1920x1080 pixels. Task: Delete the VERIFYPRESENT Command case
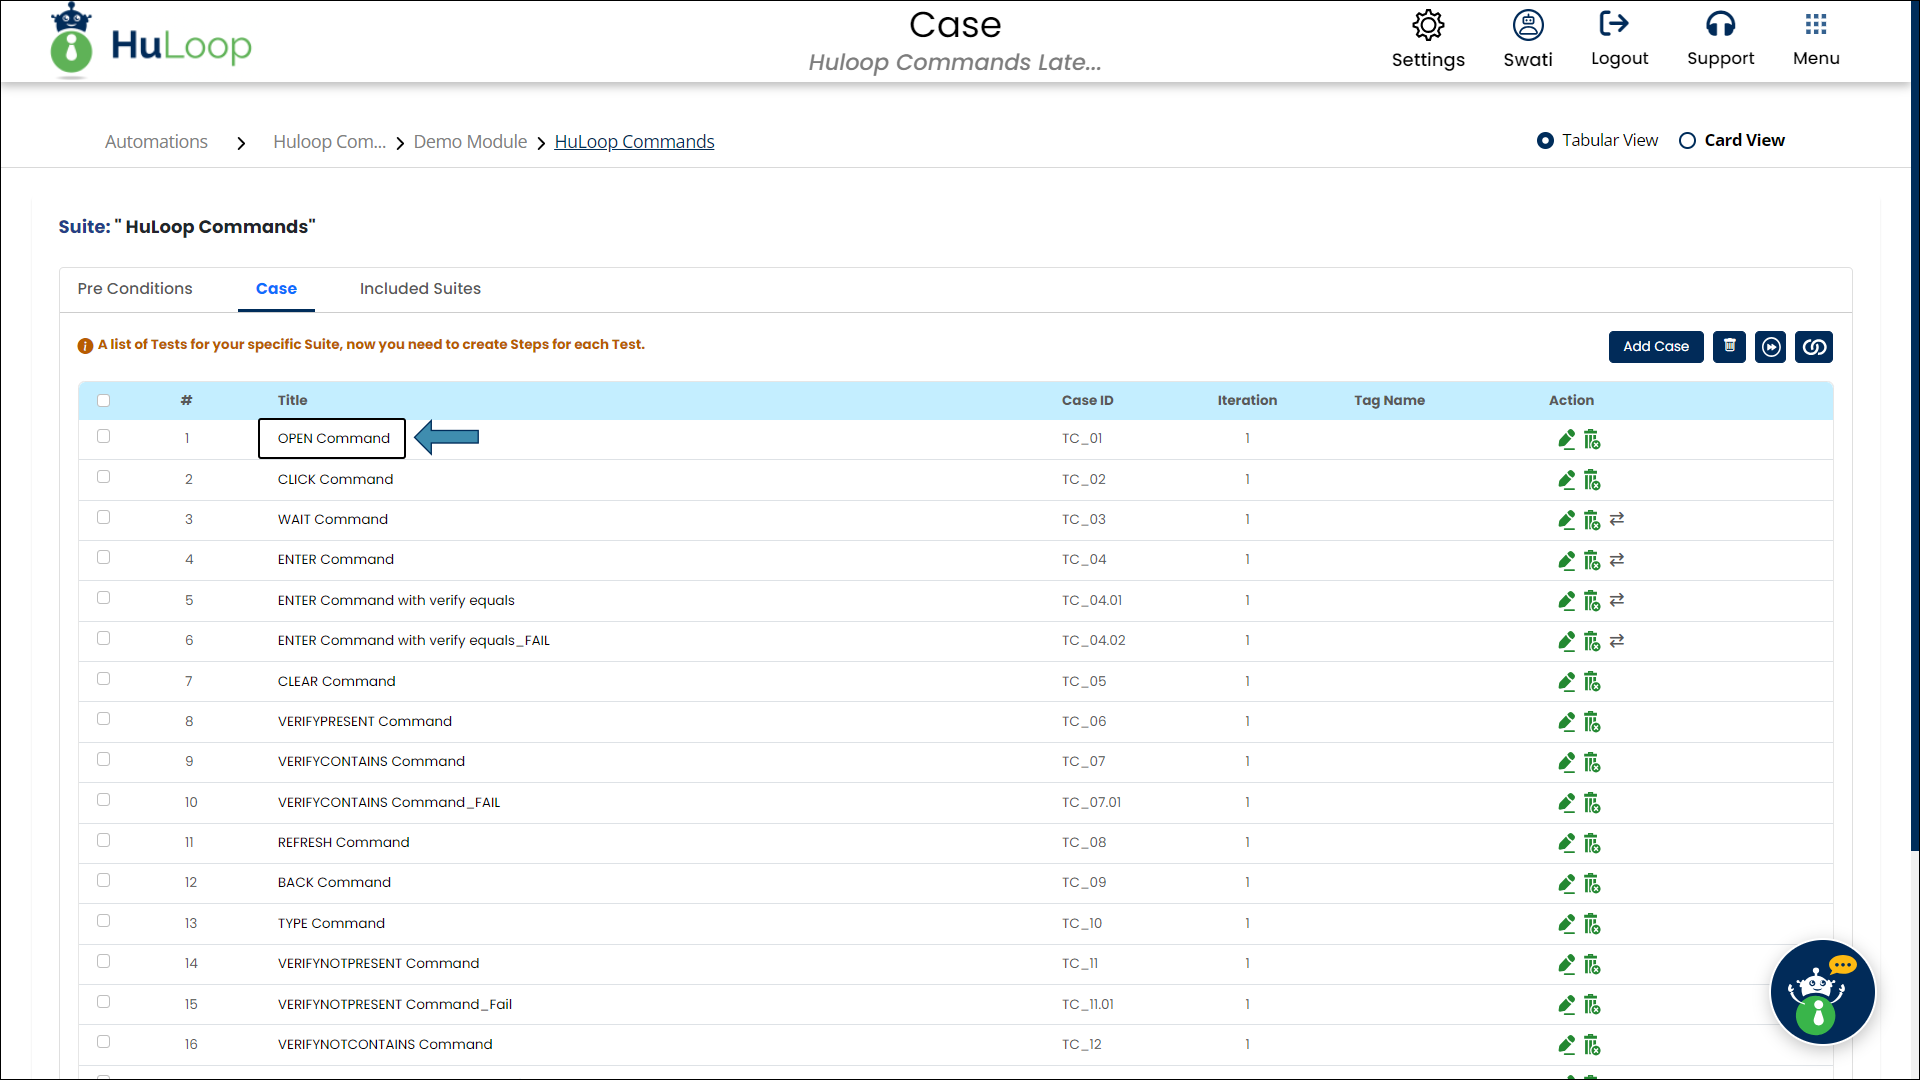click(x=1592, y=722)
